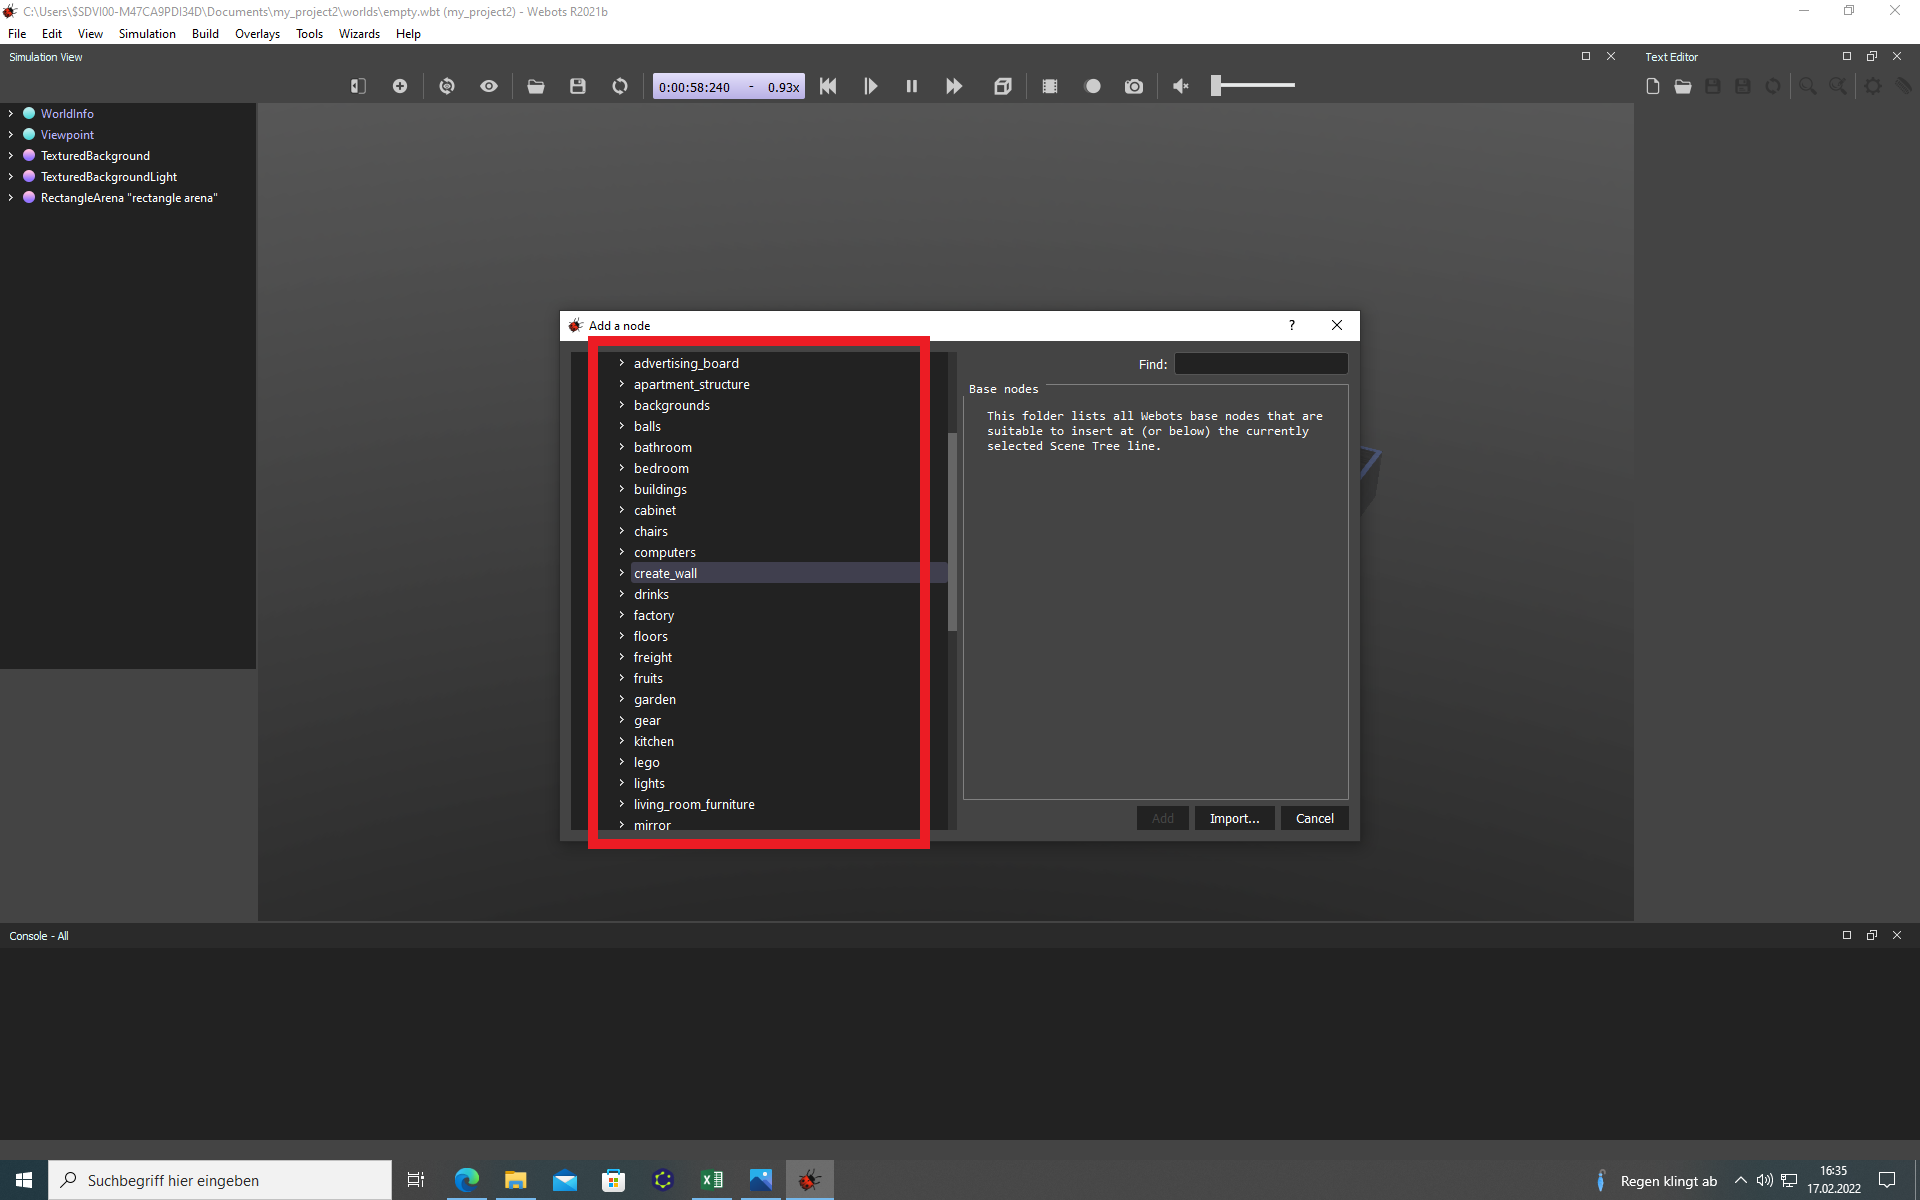Take a screenshot with camera icon
This screenshot has height=1200, width=1920.
[1133, 87]
